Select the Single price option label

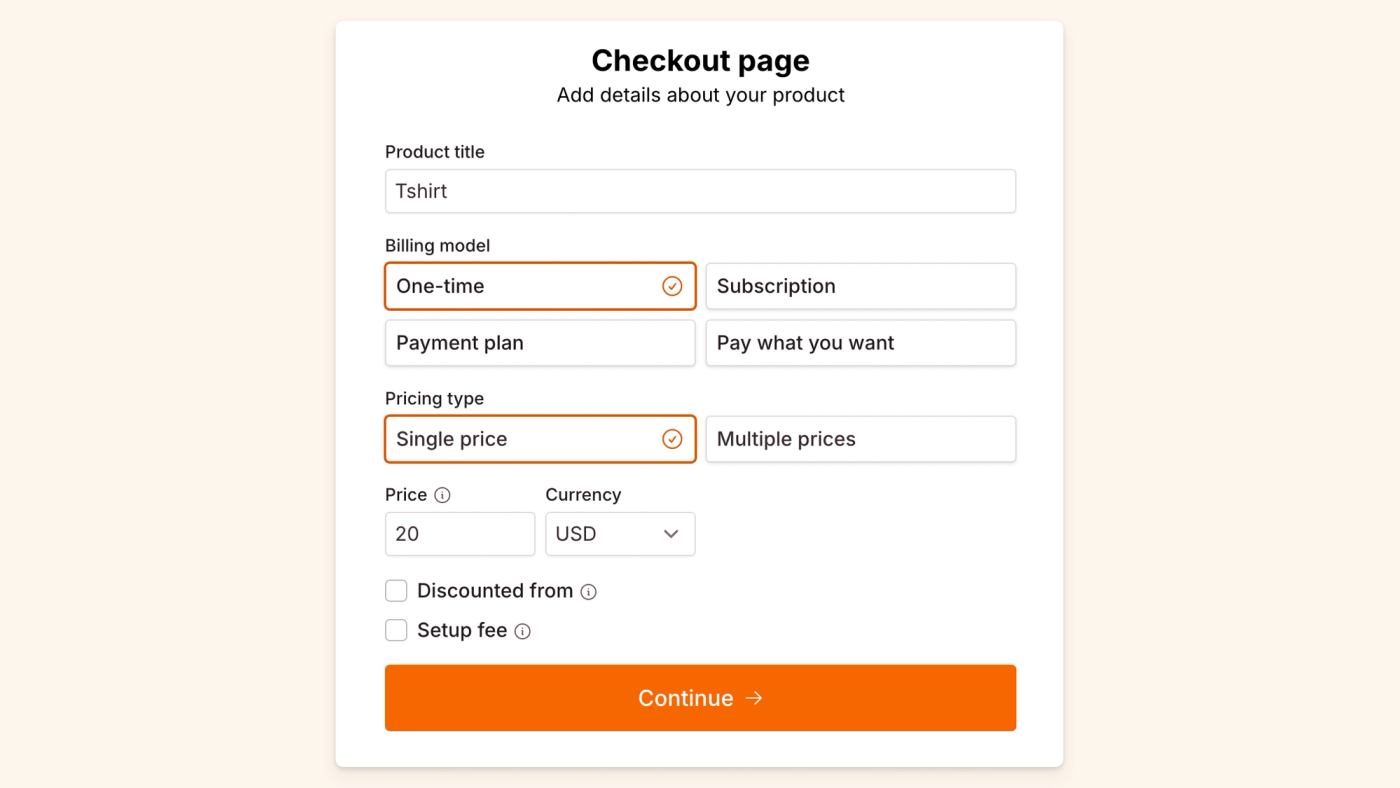(451, 439)
